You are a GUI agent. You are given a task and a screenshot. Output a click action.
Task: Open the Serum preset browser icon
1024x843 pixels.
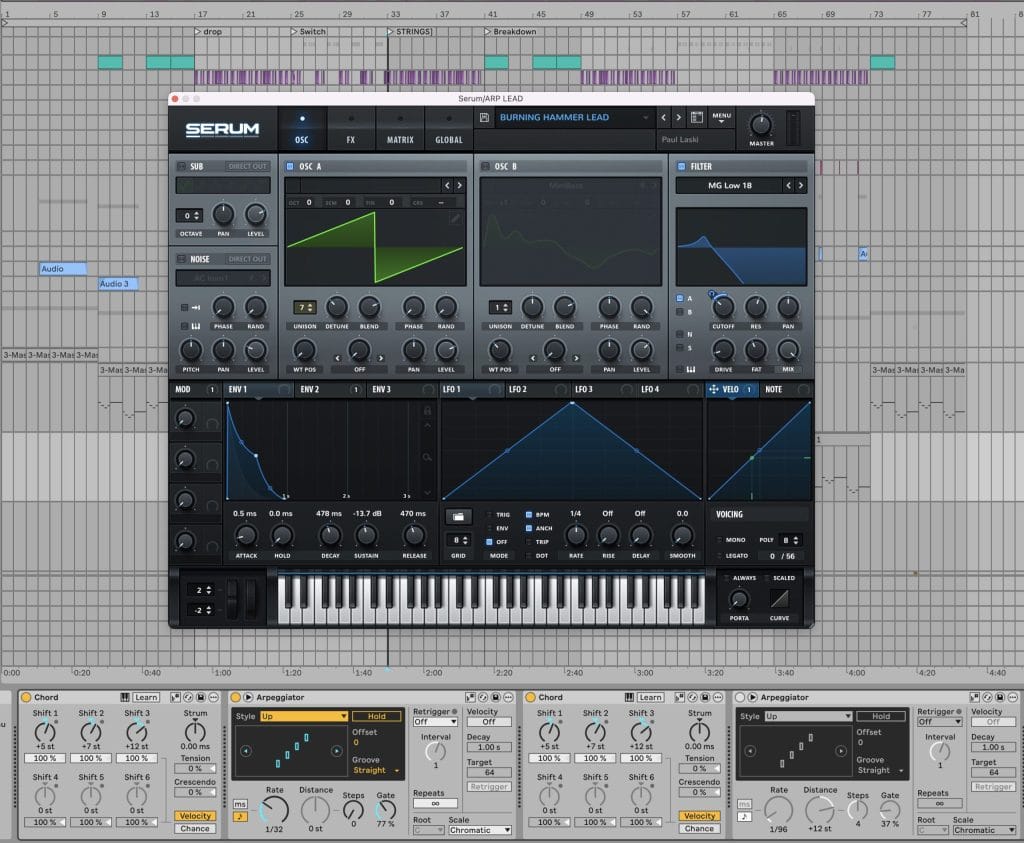[x=697, y=118]
